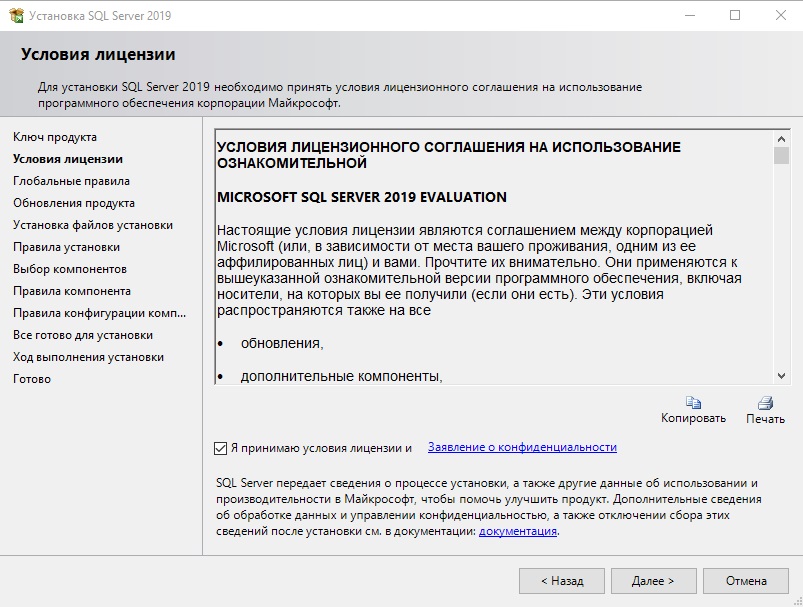Click the Print (Печать) printer icon
This screenshot has width=803, height=607.
(766, 403)
